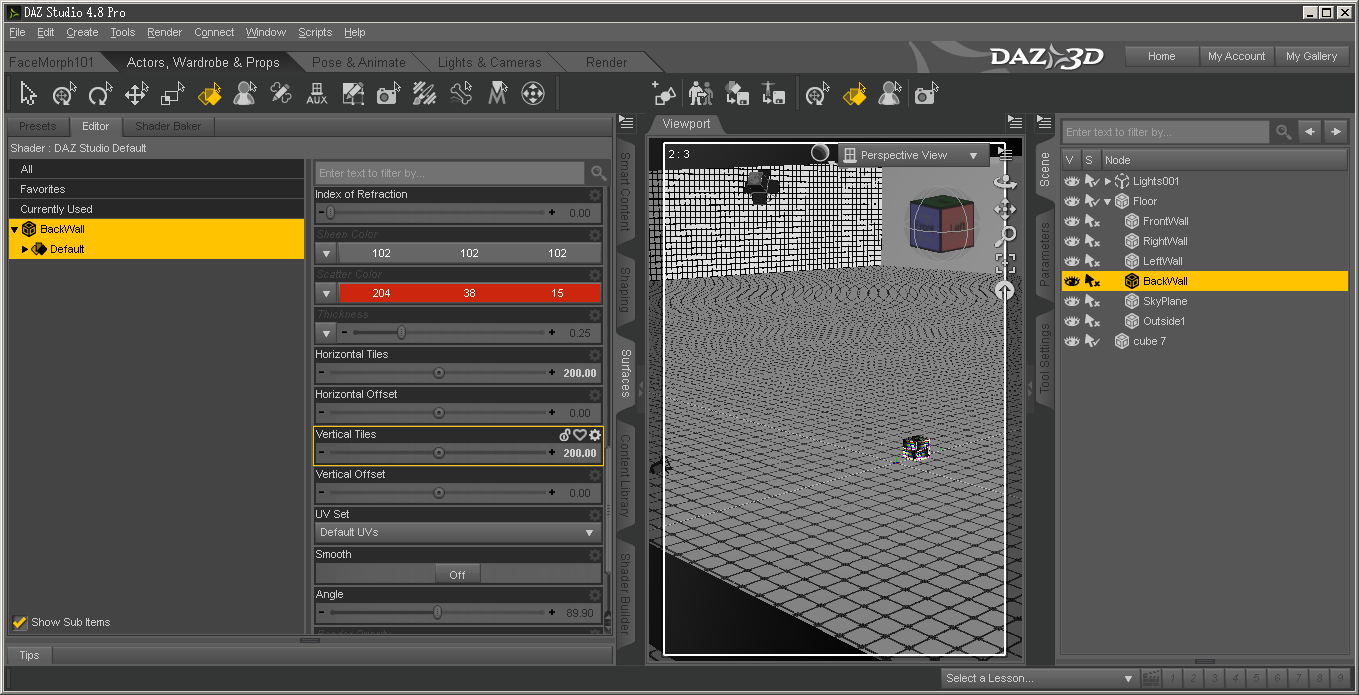Open the UV Set Default UVs dropdown

coord(458,532)
